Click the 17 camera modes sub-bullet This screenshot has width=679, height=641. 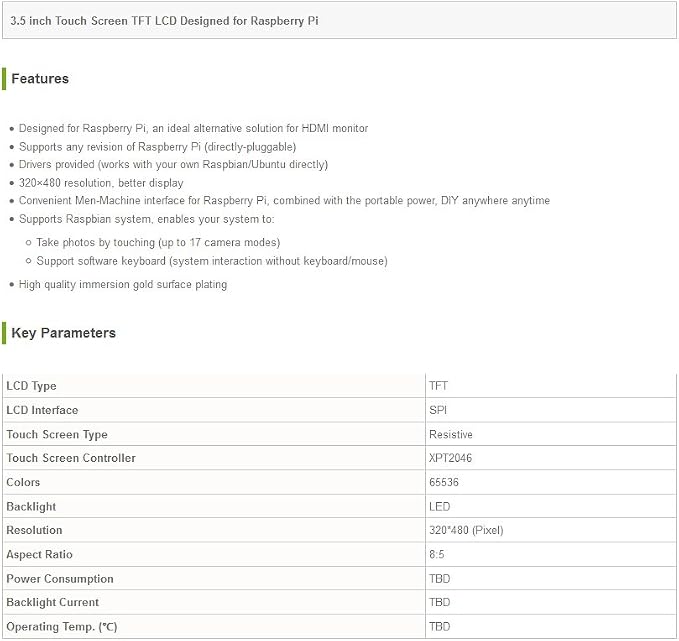158,242
